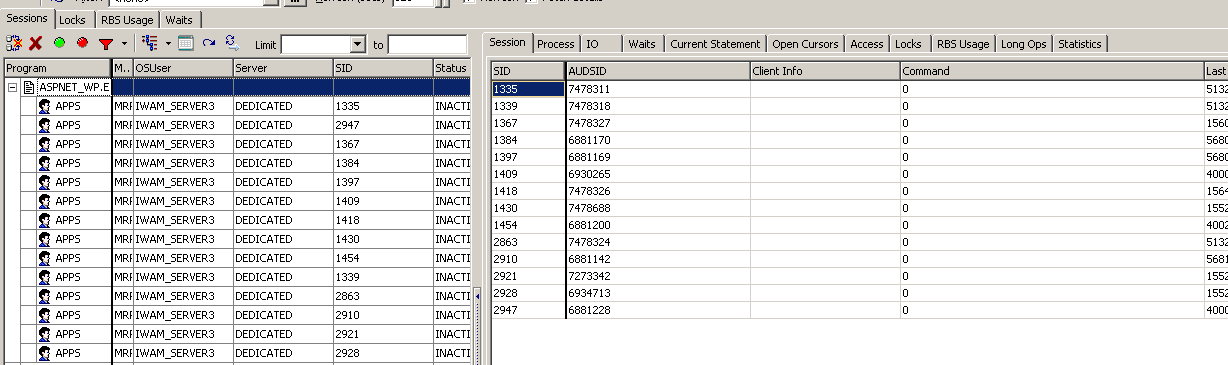Sort sessions by OSUser column header
1228x365 pixels.
pyautogui.click(x=183, y=68)
